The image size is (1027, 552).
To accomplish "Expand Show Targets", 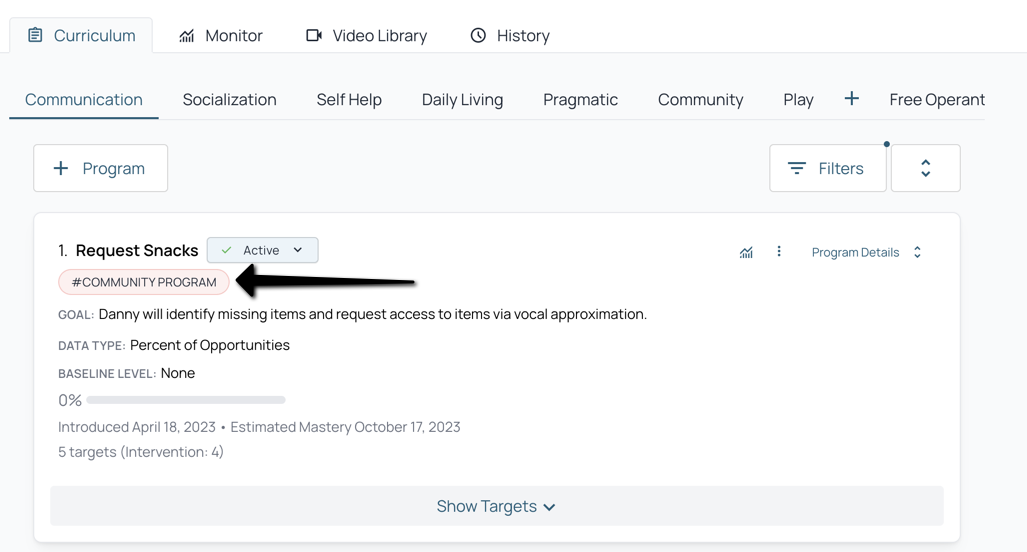I will tap(496, 506).
